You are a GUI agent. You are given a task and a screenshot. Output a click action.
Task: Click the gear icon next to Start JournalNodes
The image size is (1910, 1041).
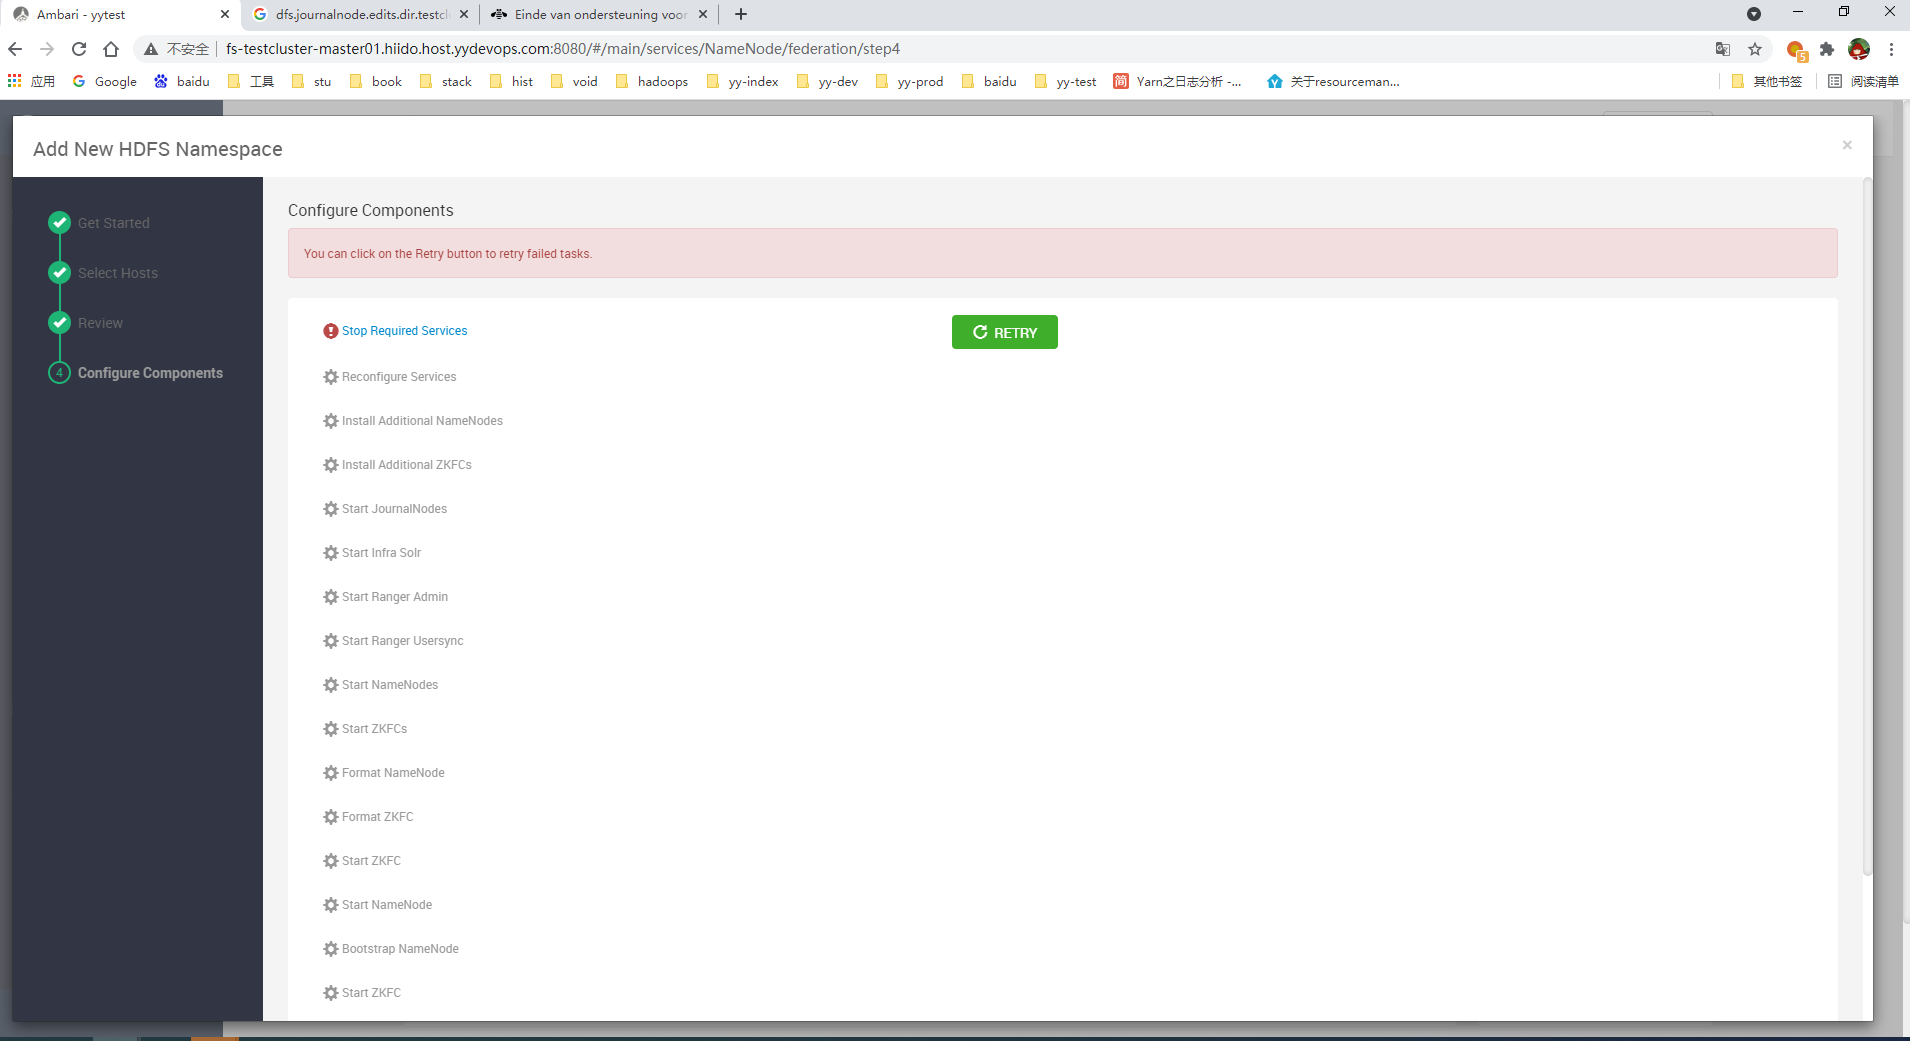coord(330,509)
